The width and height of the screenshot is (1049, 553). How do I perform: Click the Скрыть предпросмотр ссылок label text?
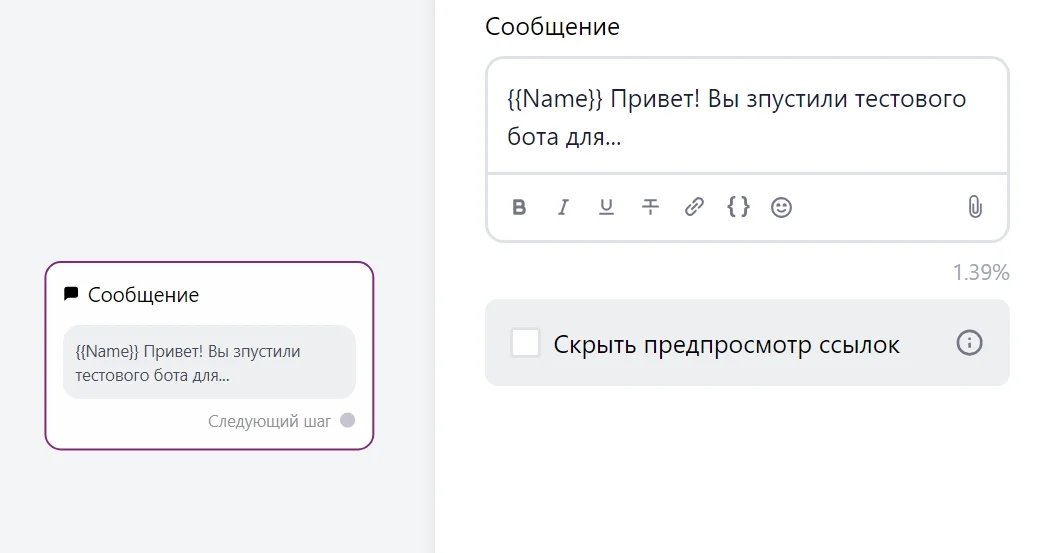(726, 345)
